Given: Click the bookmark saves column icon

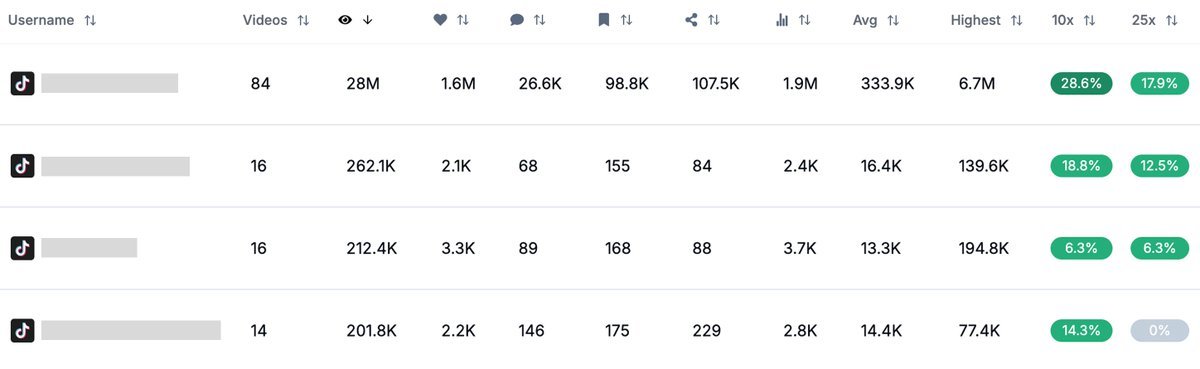Looking at the screenshot, I should click(604, 20).
